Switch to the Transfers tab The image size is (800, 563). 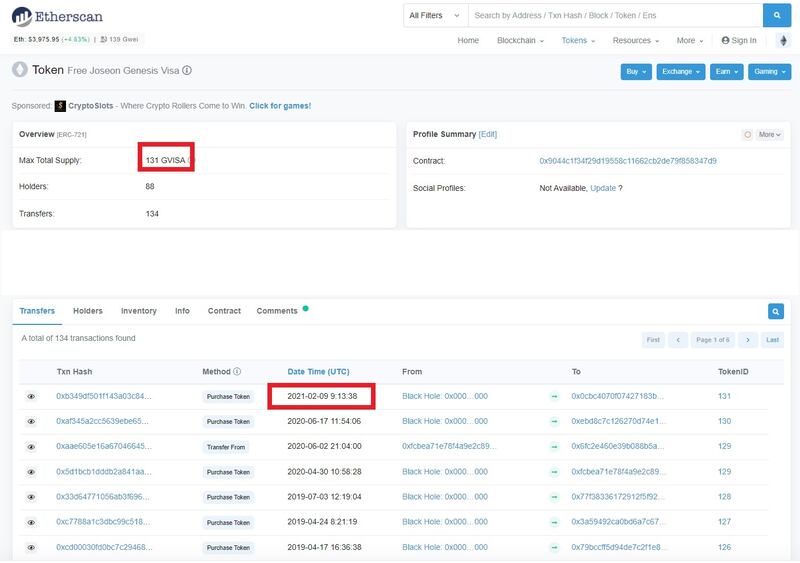click(37, 311)
